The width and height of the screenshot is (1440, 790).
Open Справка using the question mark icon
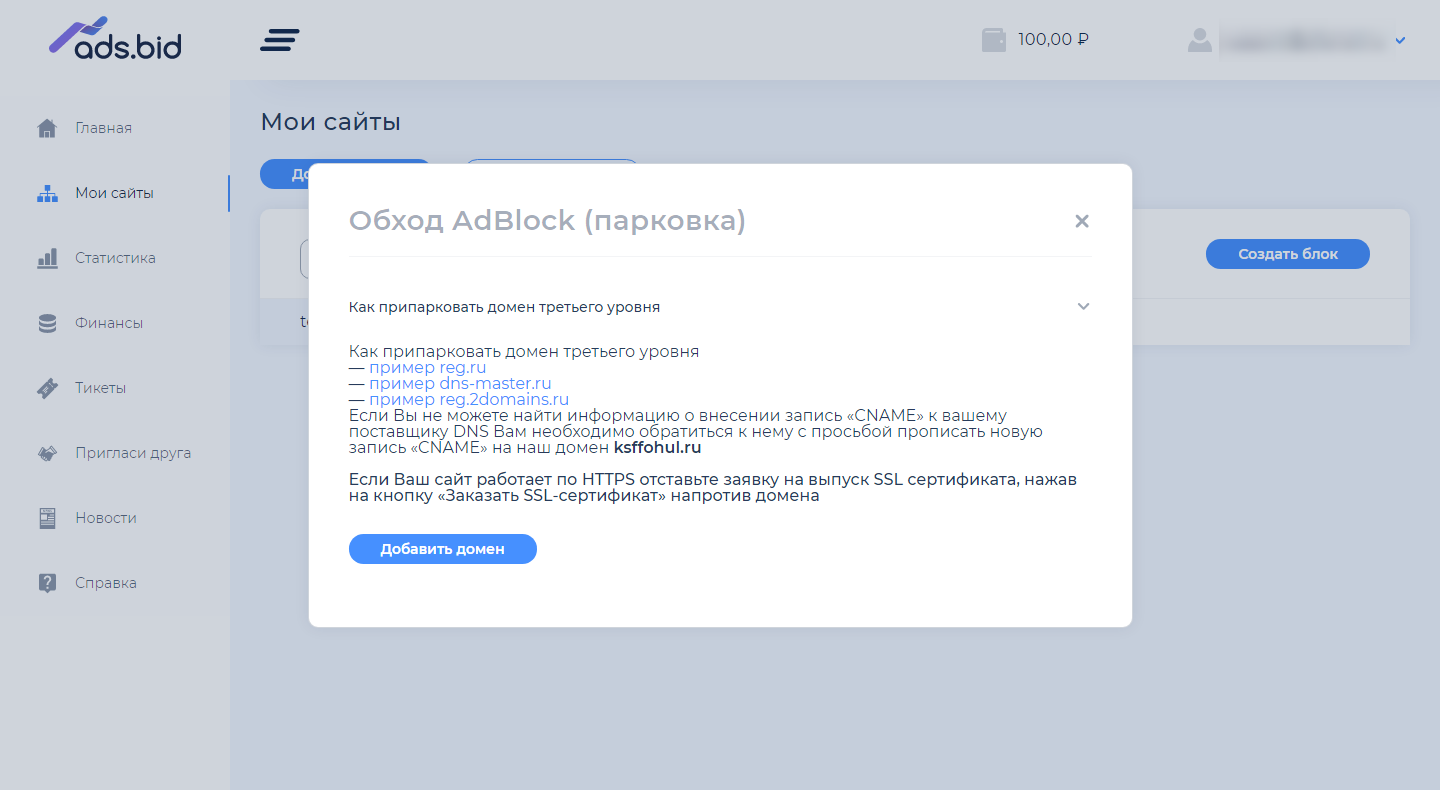[47, 582]
